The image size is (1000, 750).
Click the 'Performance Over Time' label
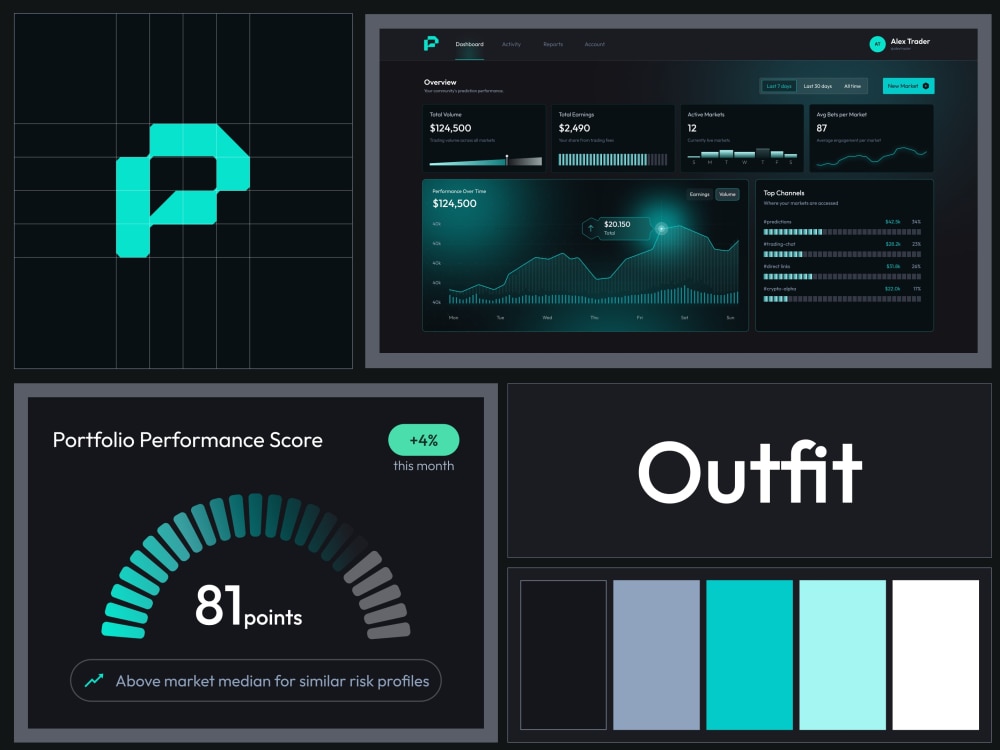459,191
